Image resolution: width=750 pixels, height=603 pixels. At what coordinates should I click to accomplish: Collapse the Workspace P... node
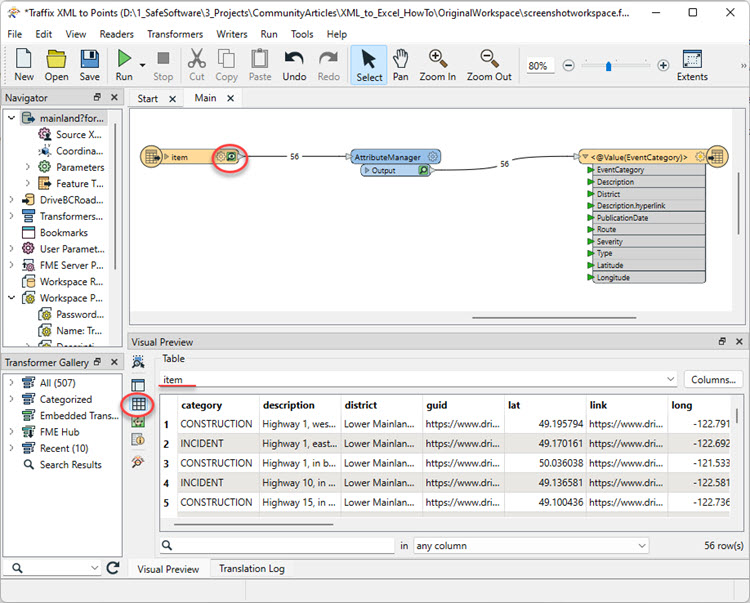point(11,297)
